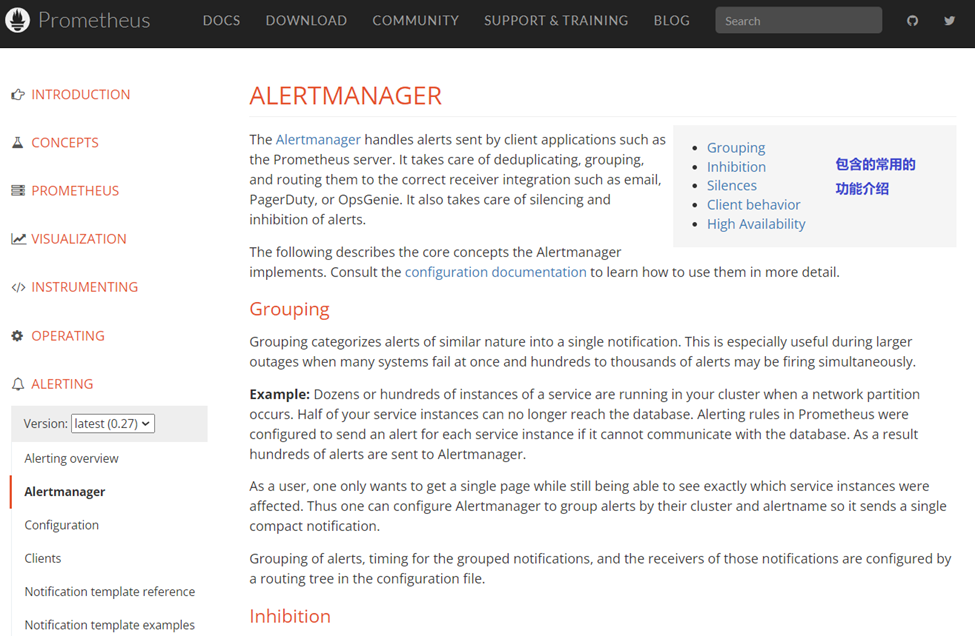The height and width of the screenshot is (636, 975).
Task: Select Alertmanager in the sidebar
Action: tap(65, 492)
